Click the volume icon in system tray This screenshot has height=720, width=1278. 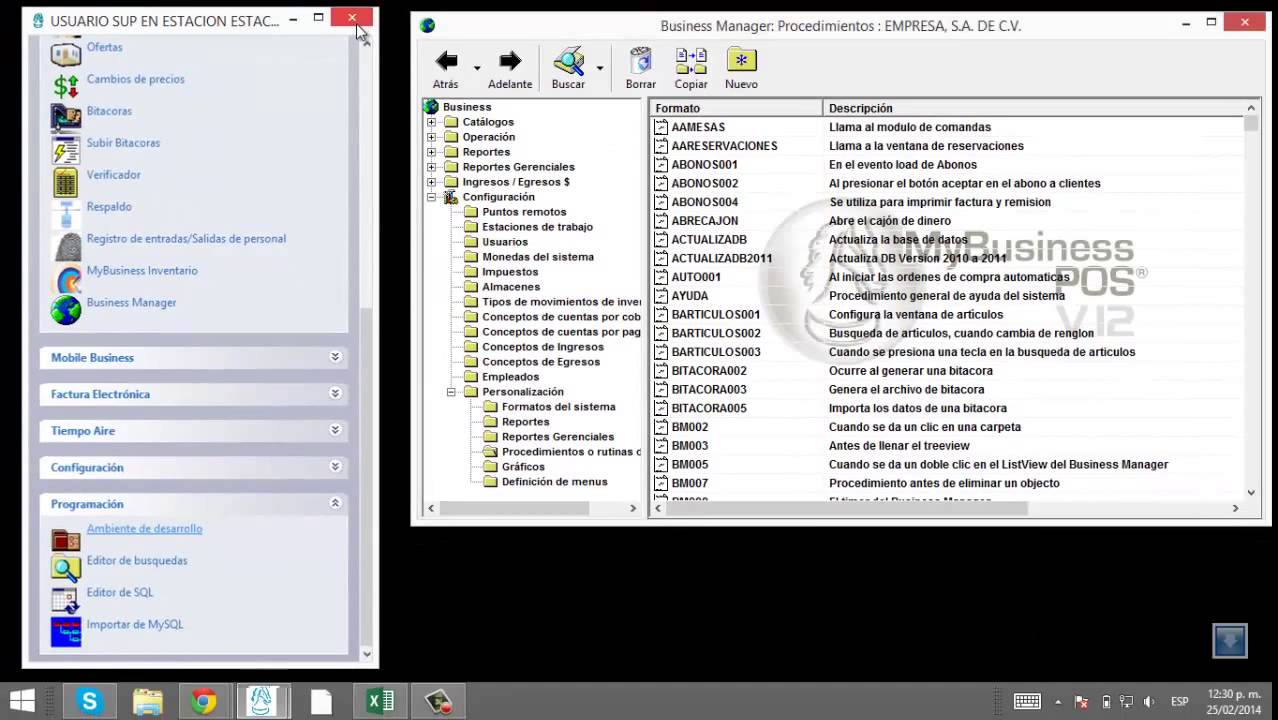click(x=1148, y=702)
